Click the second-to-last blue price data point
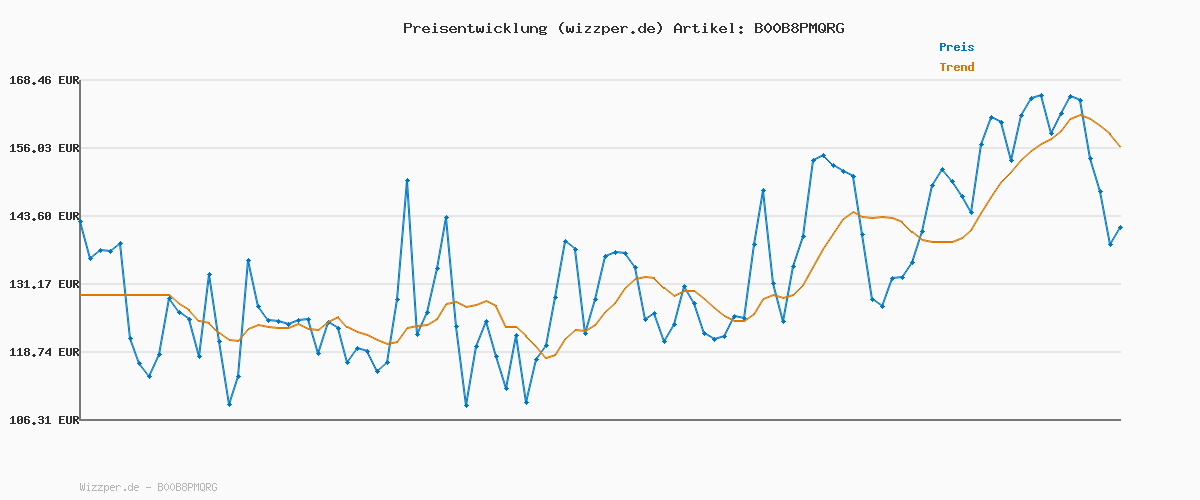This screenshot has height=500, width=1200. (x=1110, y=244)
